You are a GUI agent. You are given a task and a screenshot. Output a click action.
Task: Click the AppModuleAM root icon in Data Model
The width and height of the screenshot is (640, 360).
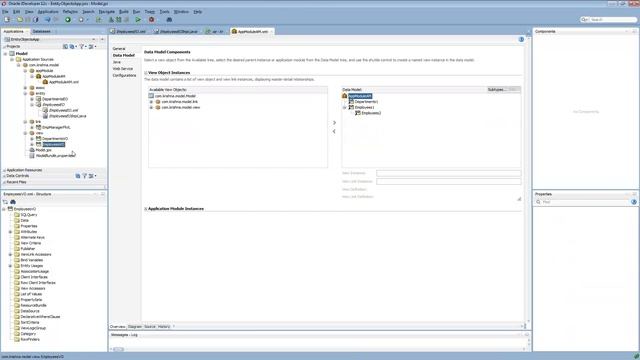tap(344, 96)
